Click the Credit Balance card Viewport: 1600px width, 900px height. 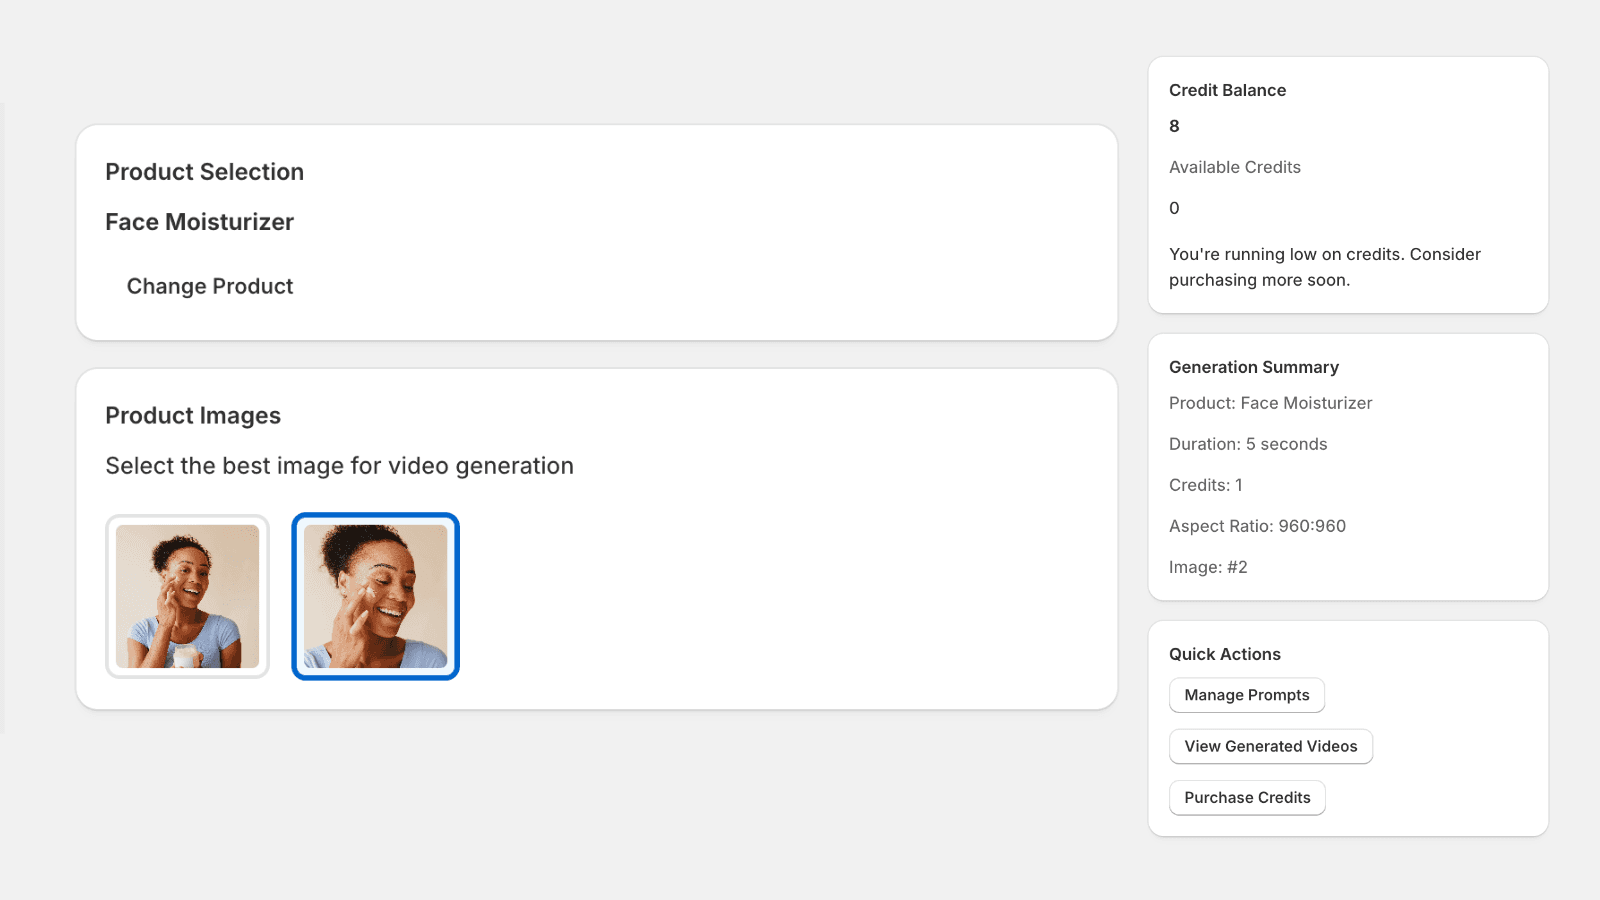click(x=1348, y=185)
